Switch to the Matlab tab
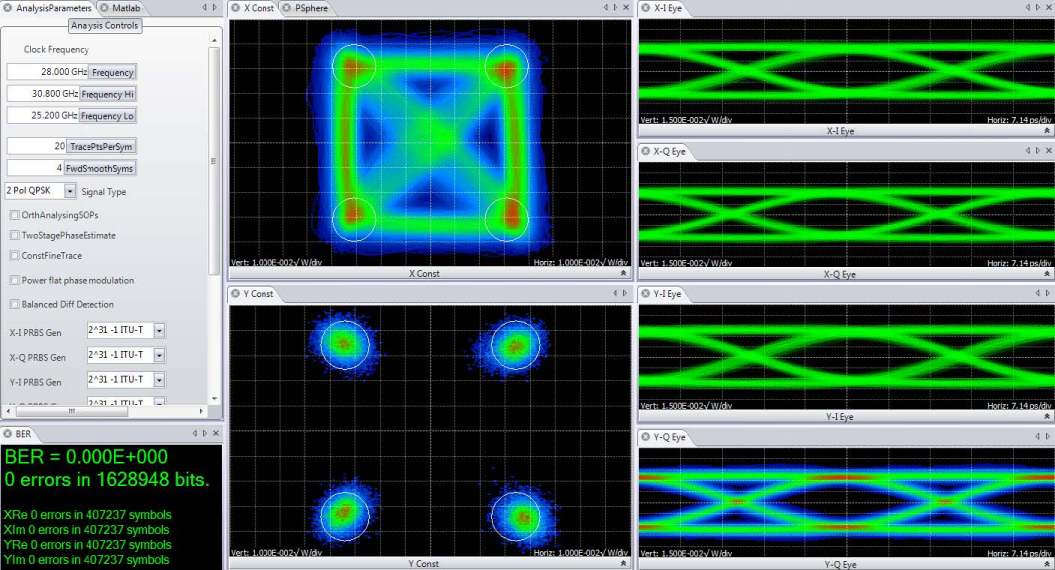The width and height of the screenshot is (1055, 570). (x=125, y=8)
